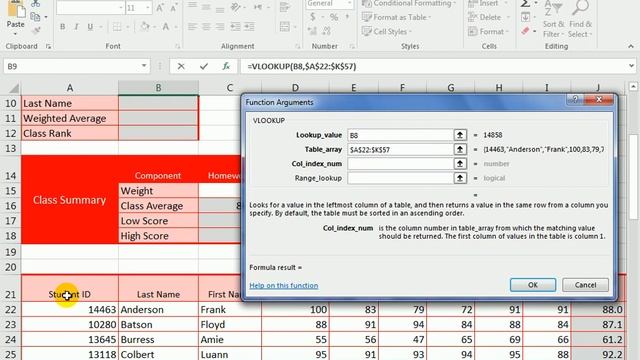Click the Percent Style icon
This screenshot has width=640, height=360.
click(334, 17)
